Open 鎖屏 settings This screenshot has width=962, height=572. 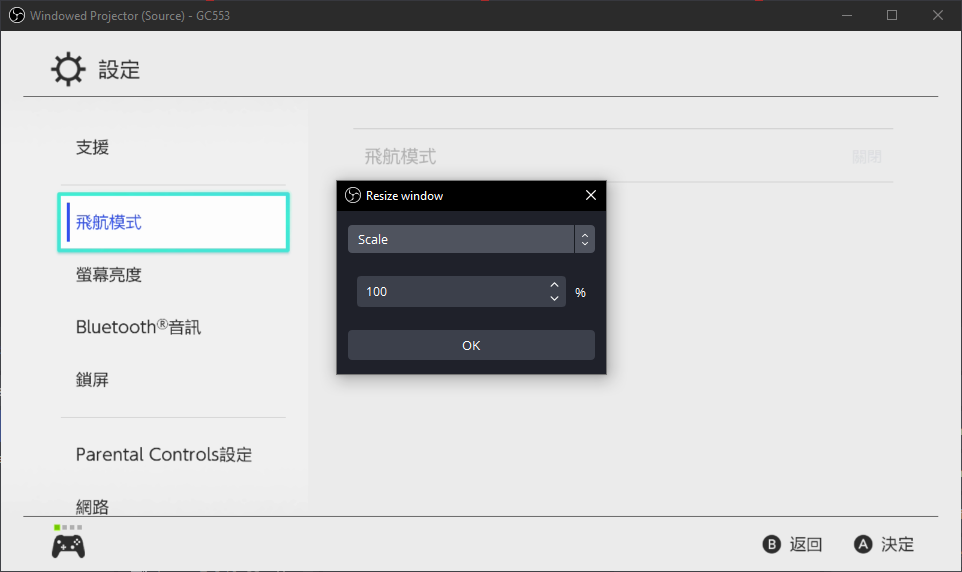pos(92,379)
